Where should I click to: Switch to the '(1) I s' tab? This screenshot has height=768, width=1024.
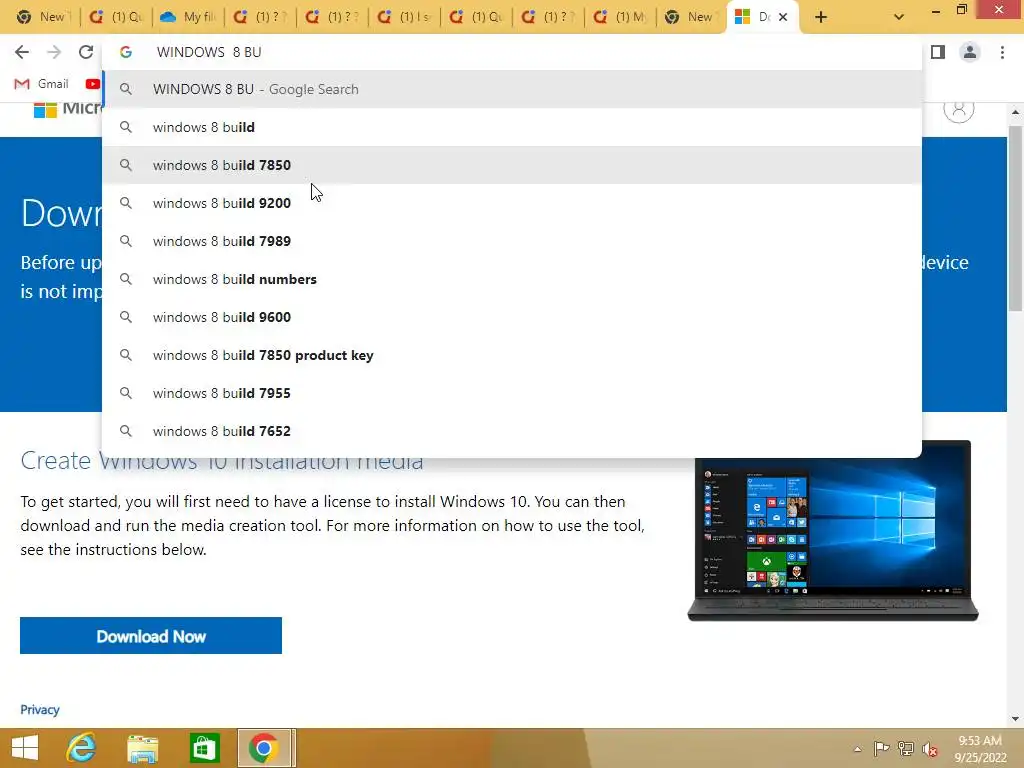[406, 17]
